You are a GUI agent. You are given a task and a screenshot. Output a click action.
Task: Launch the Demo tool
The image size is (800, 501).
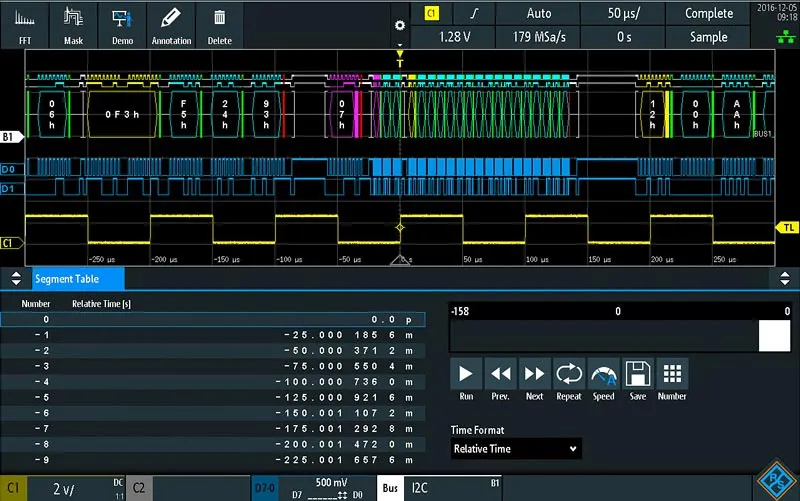pos(122,25)
